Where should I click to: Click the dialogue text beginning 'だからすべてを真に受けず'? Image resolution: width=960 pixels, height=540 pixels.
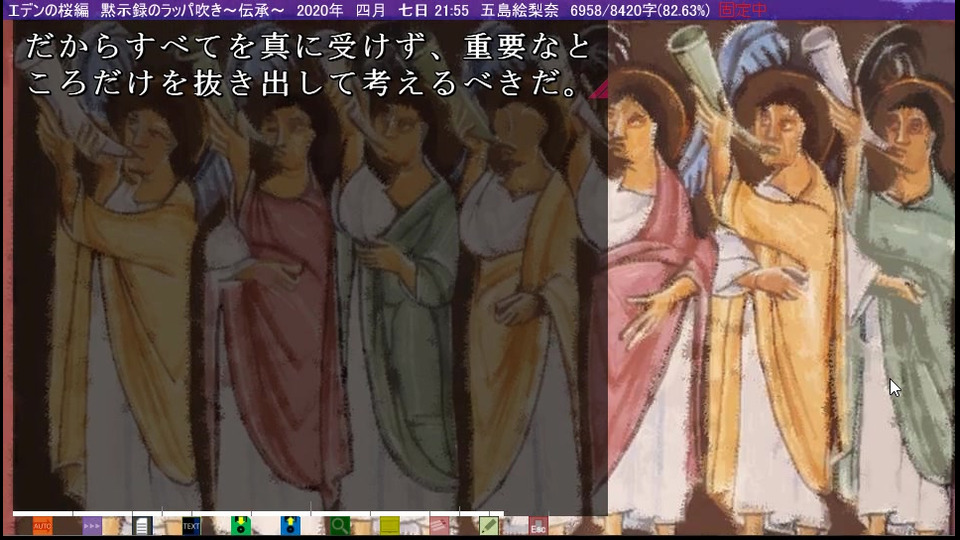tap(309, 65)
